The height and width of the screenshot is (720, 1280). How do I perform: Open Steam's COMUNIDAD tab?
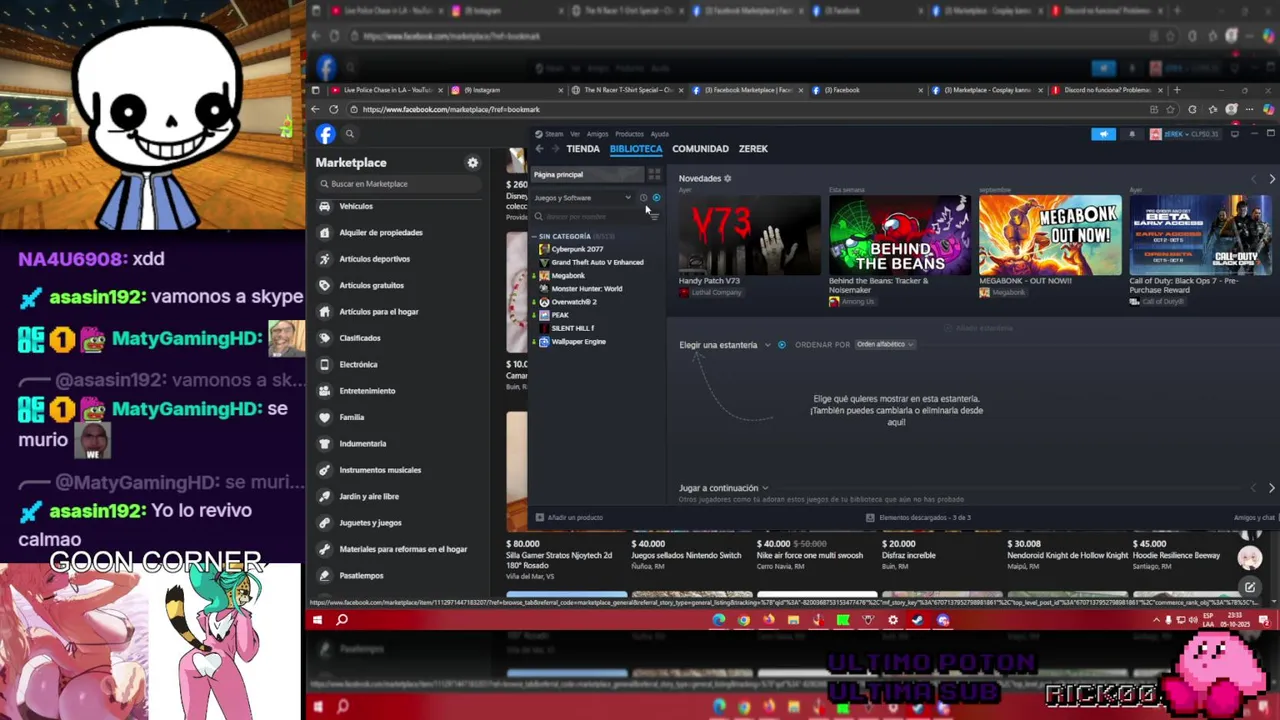point(700,149)
